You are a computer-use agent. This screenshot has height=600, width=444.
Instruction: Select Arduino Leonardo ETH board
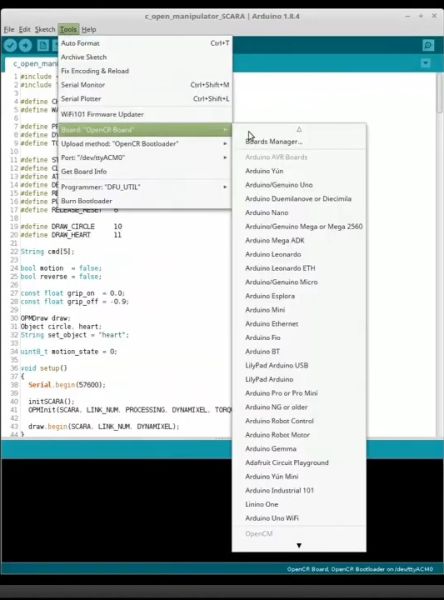299,268
